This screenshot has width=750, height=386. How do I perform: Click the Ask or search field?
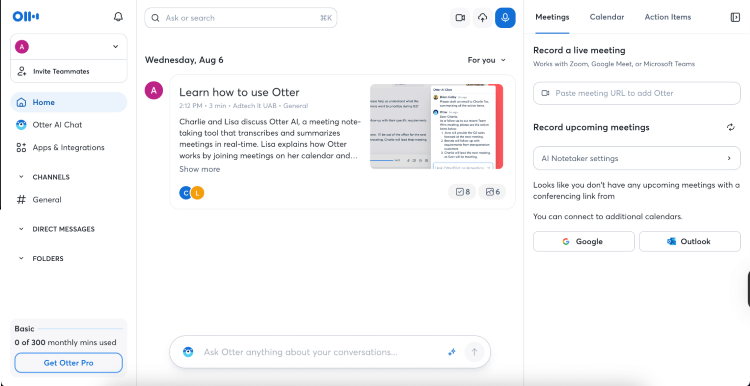241,18
